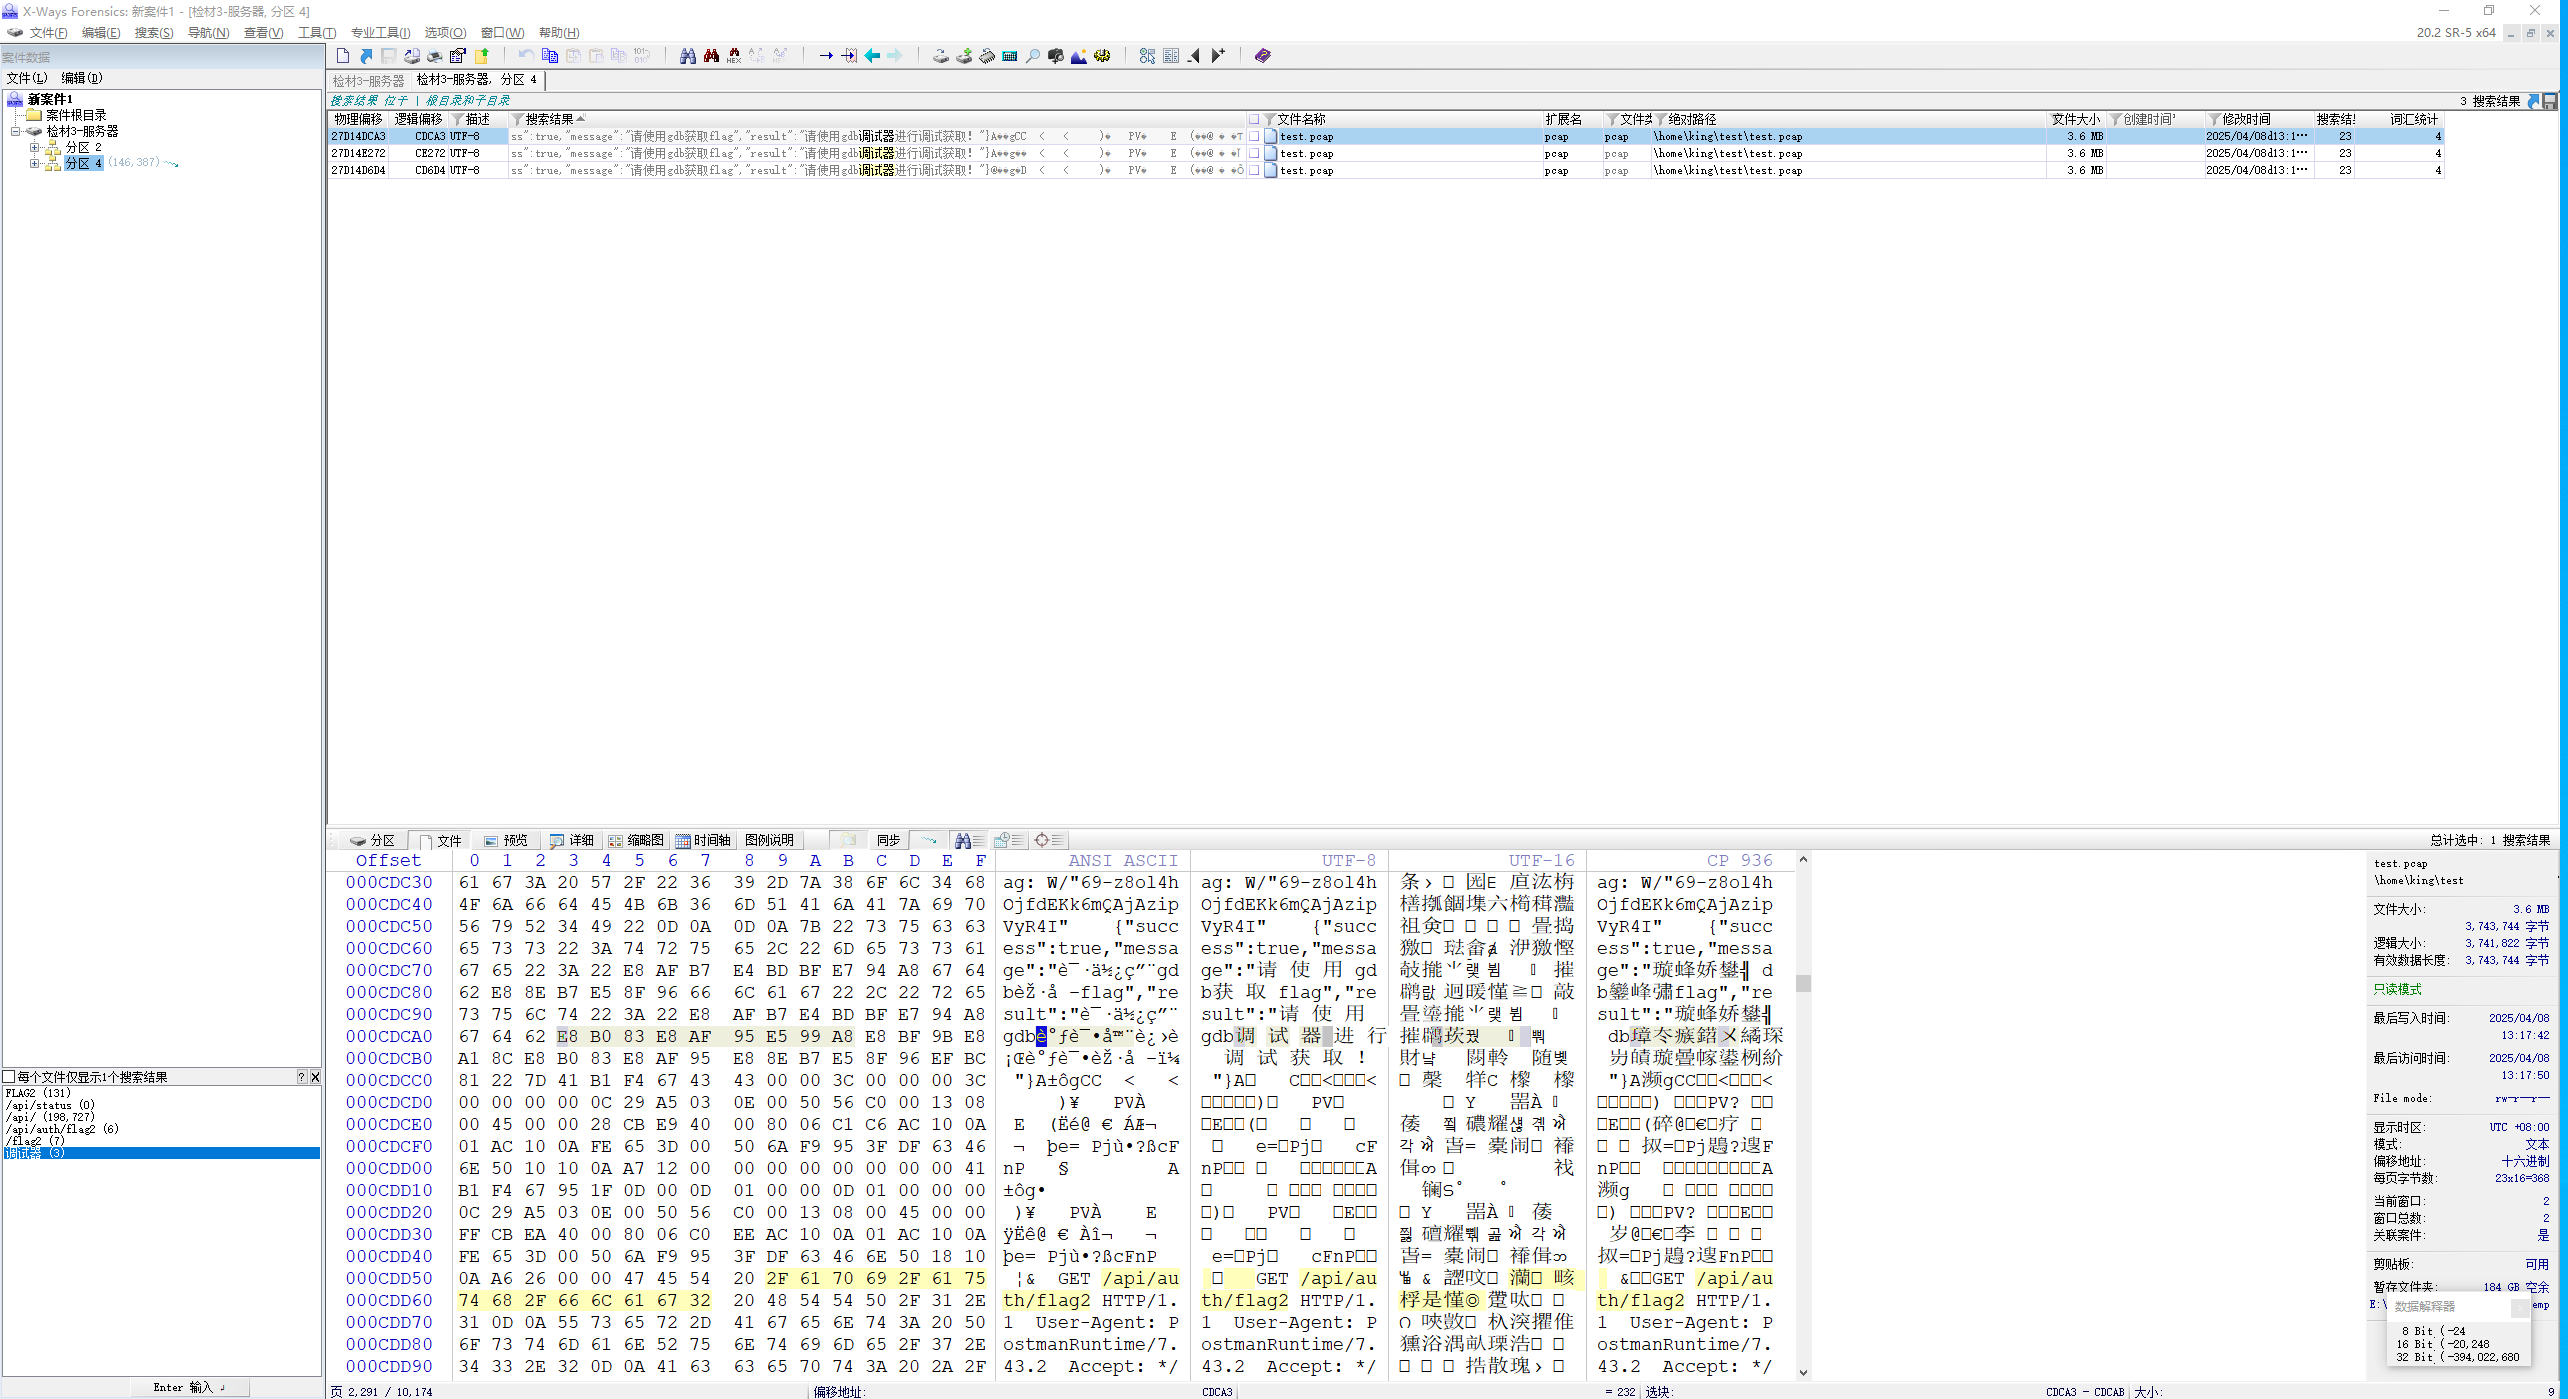Collapse the 检材3-服务器 tree node
The width and height of the screenshot is (2568, 1399).
click(16, 131)
